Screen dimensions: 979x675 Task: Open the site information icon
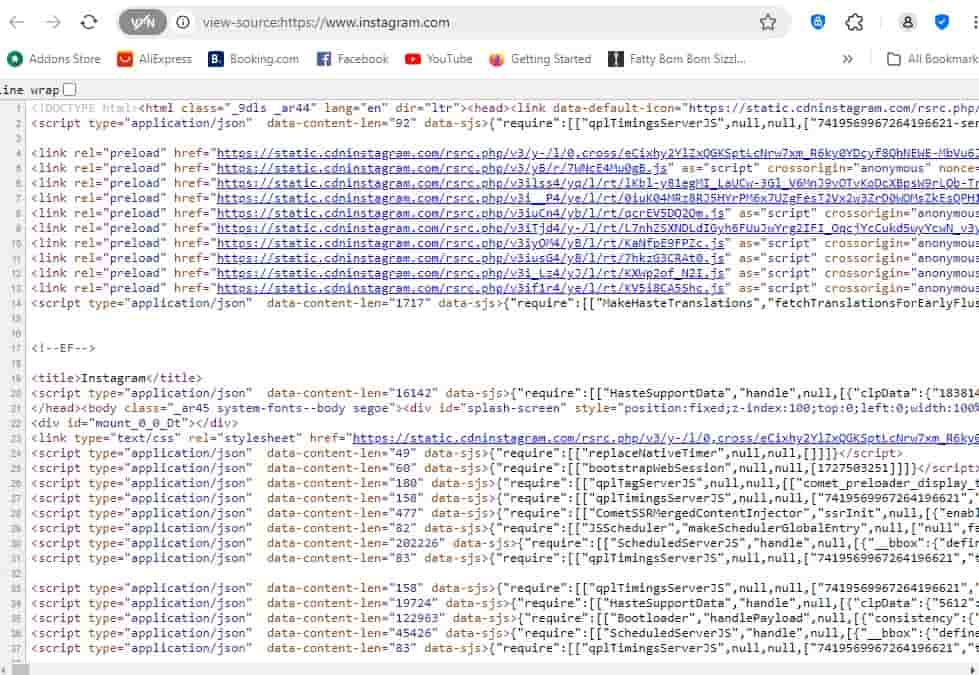183,22
